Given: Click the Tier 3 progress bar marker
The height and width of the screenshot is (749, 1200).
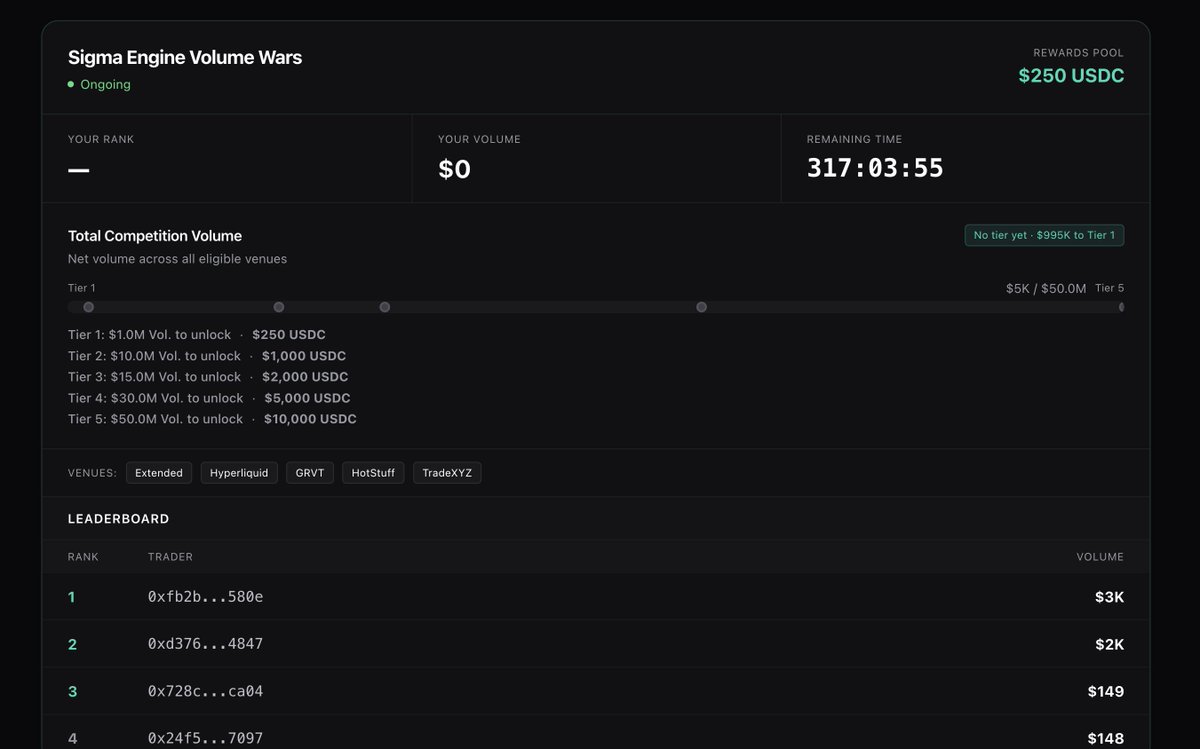Looking at the screenshot, I should (x=385, y=307).
